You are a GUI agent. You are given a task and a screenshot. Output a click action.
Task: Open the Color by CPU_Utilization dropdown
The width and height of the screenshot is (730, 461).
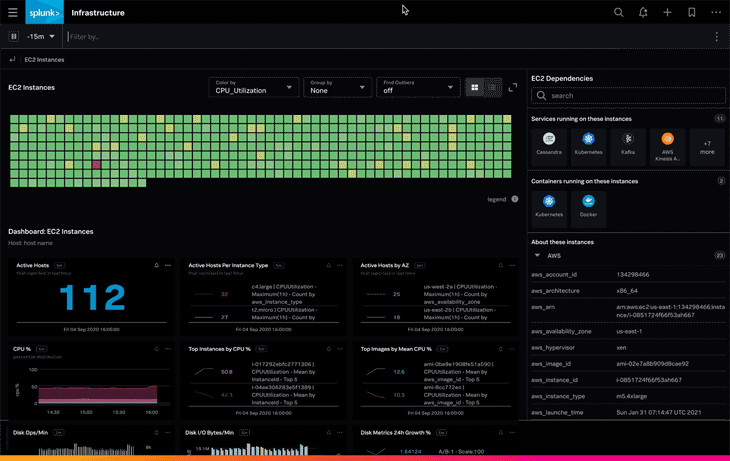tap(253, 88)
